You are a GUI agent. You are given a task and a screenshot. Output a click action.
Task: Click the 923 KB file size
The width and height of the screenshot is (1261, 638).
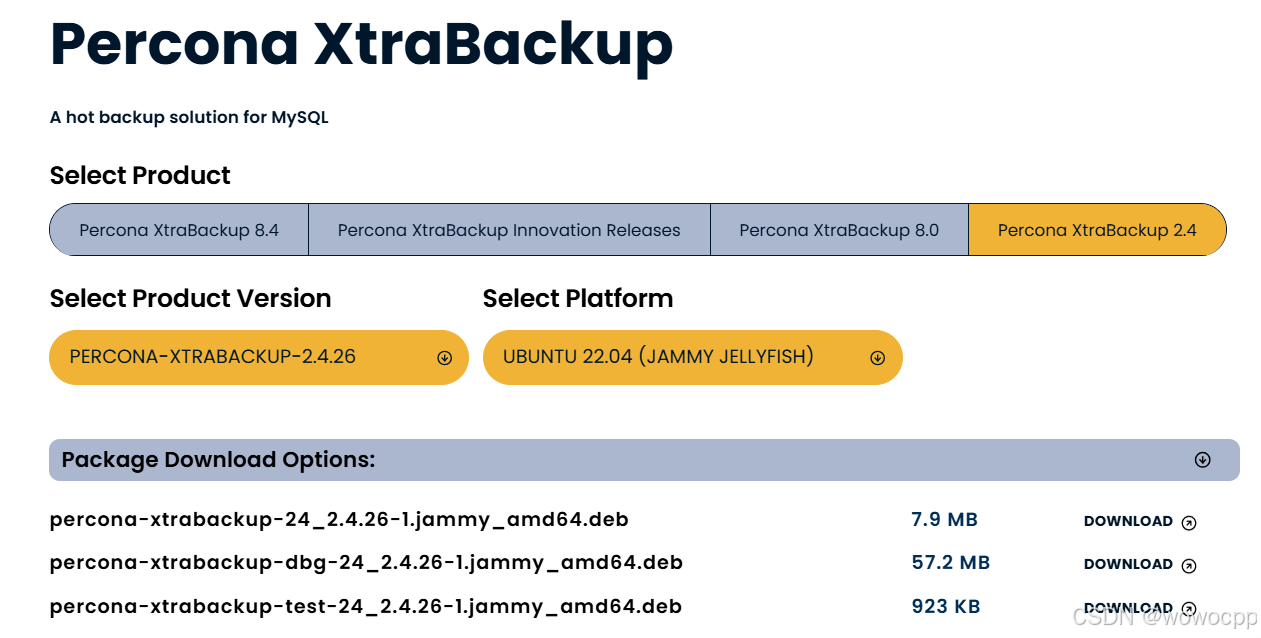point(946,607)
